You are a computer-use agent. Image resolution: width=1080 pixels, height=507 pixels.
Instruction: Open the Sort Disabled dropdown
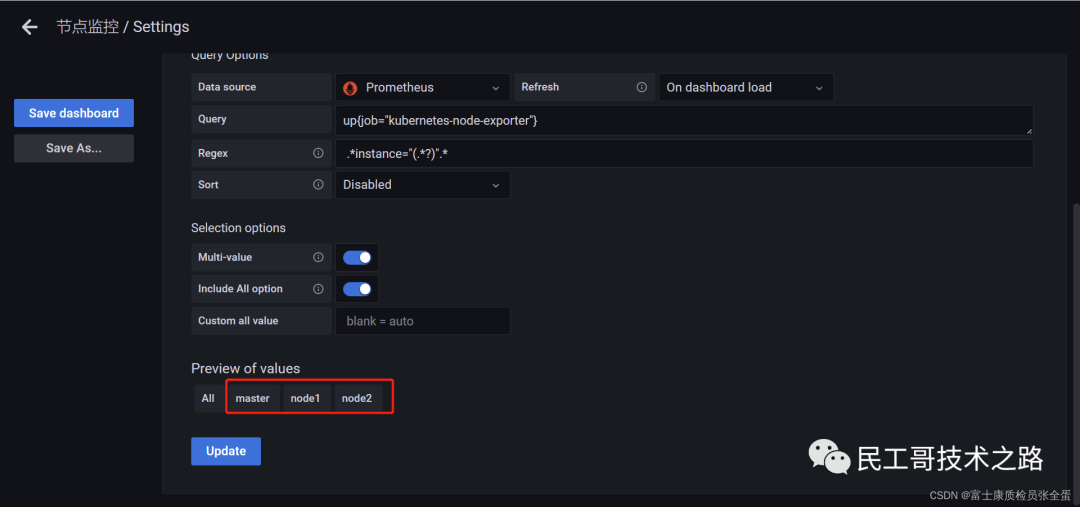423,185
